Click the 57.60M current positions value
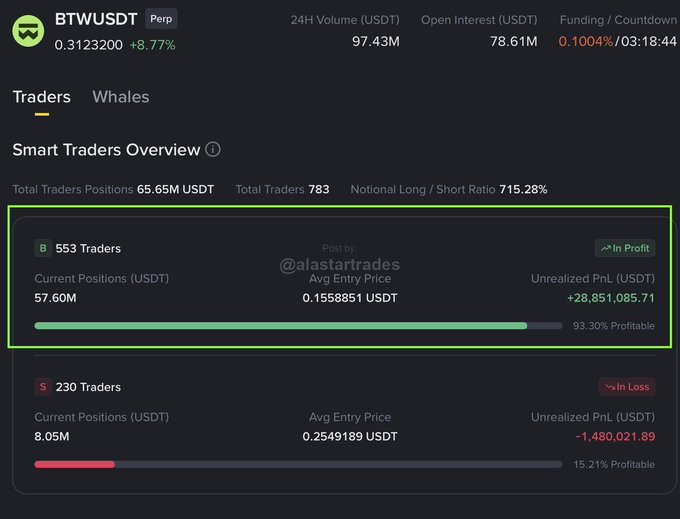The width and height of the screenshot is (680, 519). click(56, 298)
